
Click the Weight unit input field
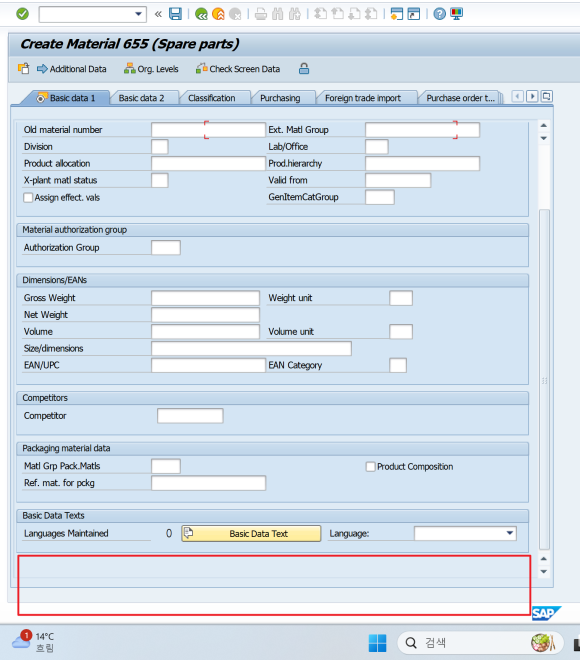click(x=401, y=298)
